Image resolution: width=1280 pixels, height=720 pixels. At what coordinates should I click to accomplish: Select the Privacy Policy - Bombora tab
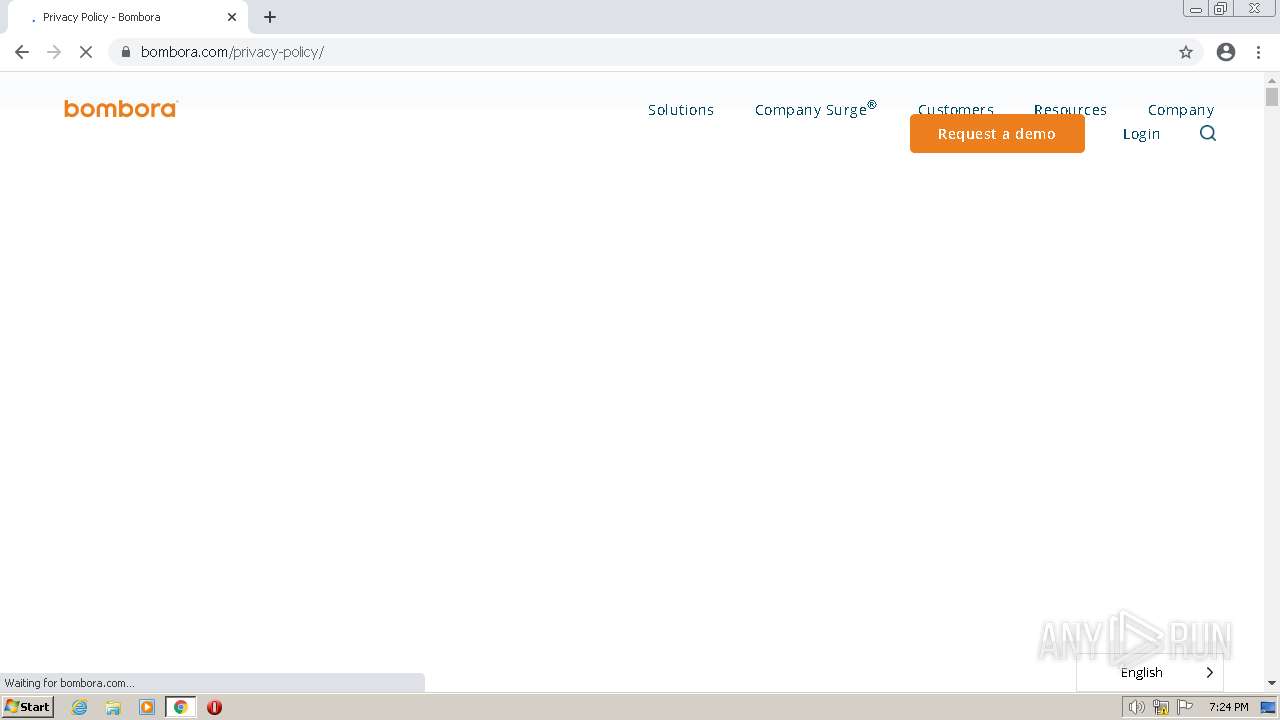(x=127, y=17)
